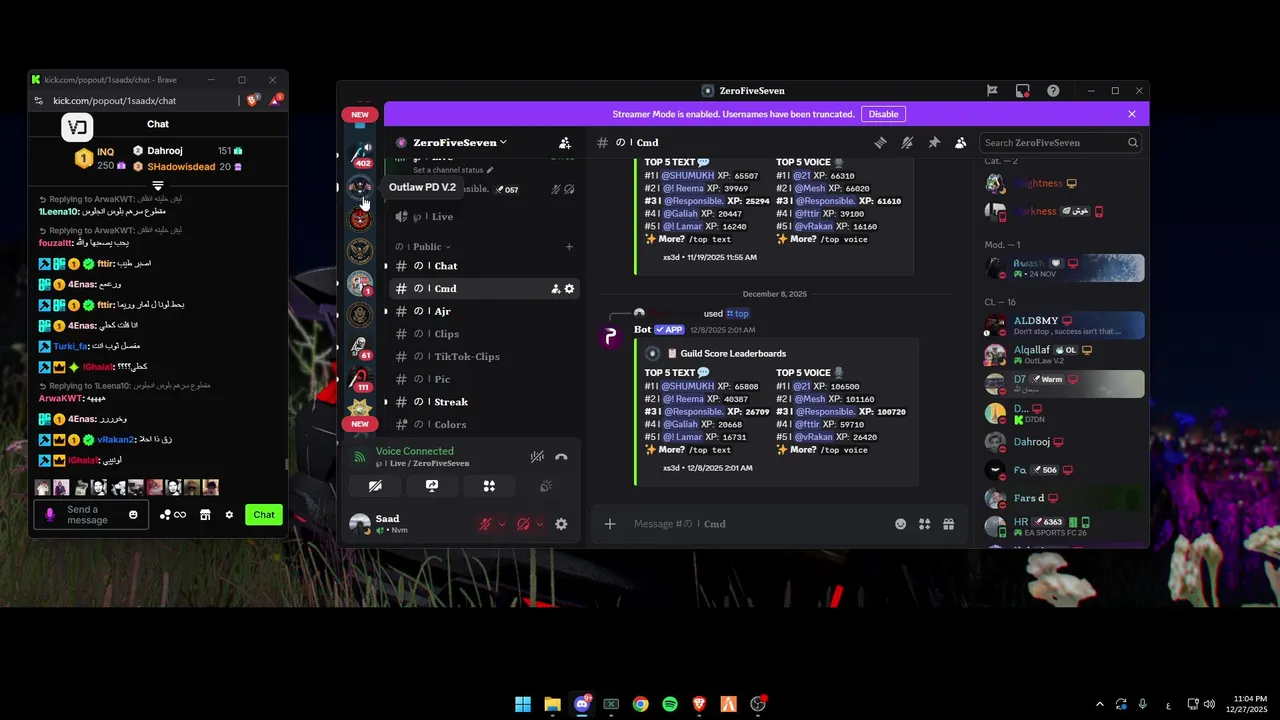Open the Windows Start menu
Screen dimensions: 1280x720
click(523, 704)
